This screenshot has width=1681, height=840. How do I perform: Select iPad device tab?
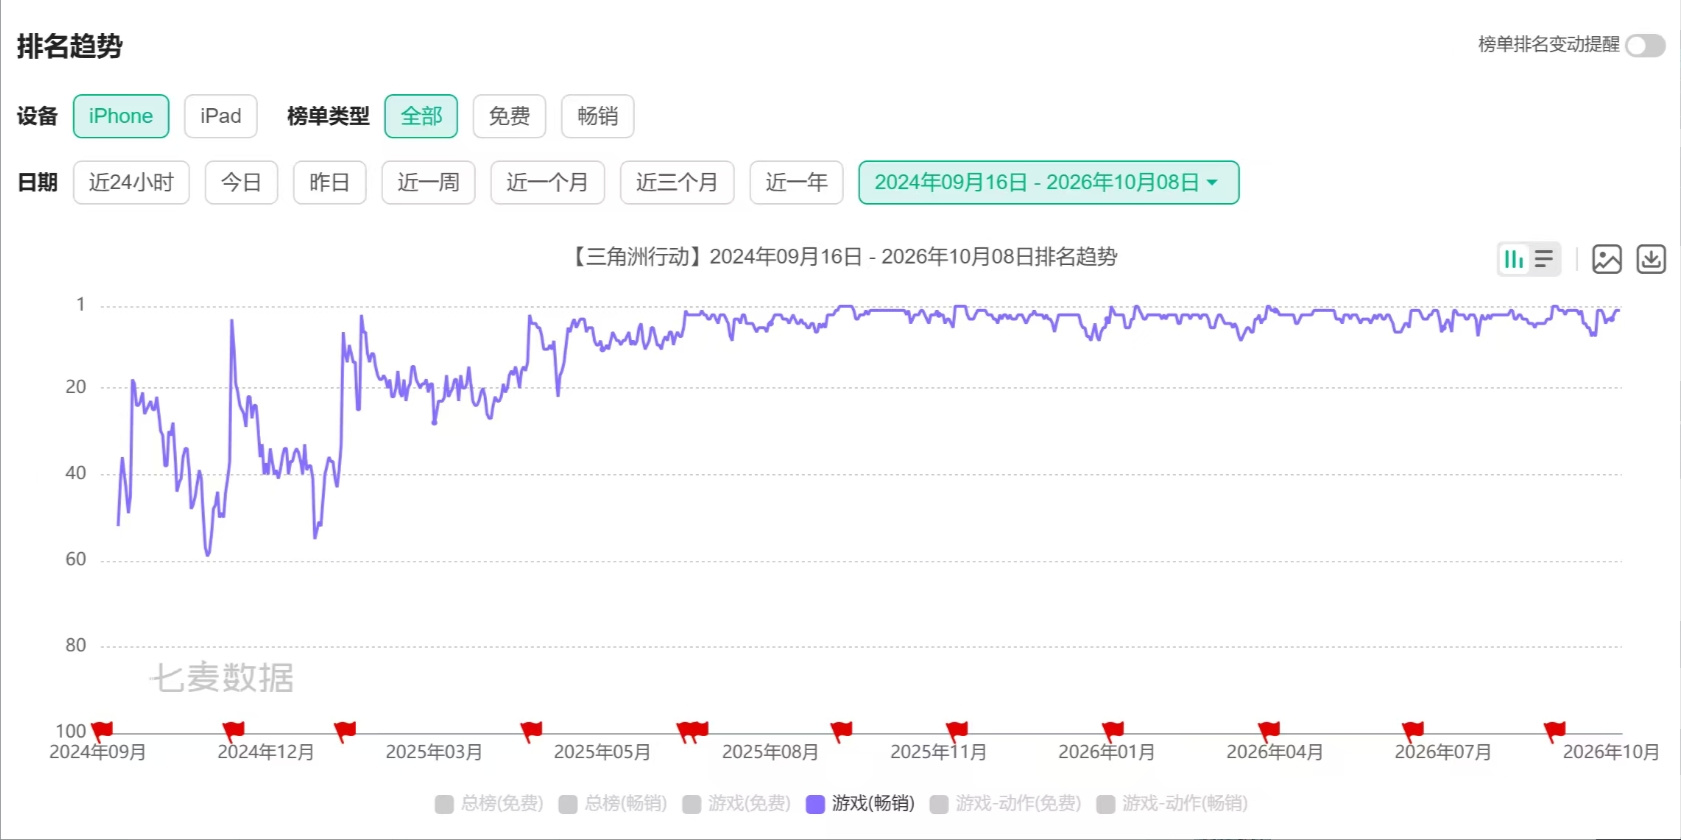point(220,116)
